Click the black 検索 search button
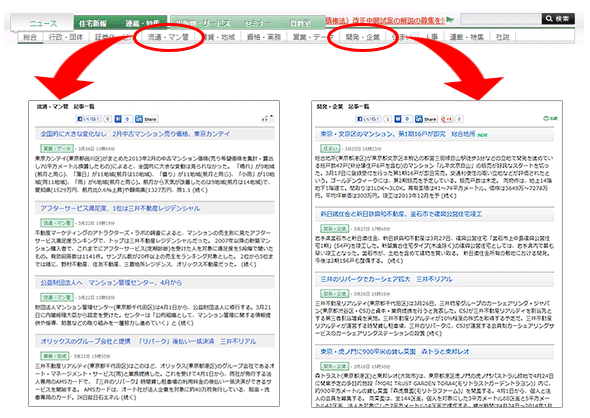This screenshot has width=590, height=418. pyautogui.click(x=558, y=19)
